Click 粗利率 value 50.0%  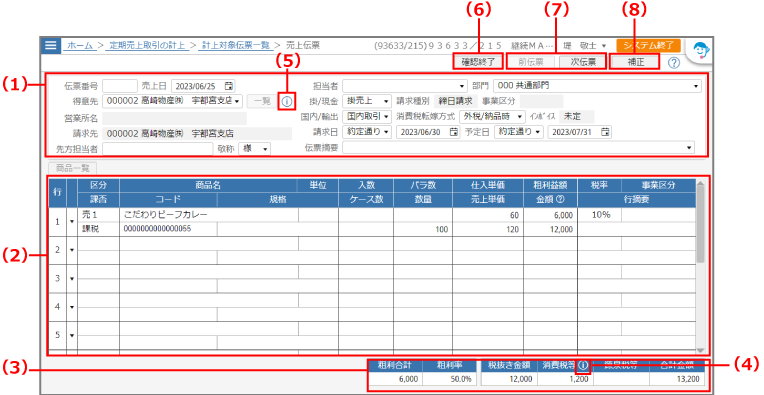450,379
